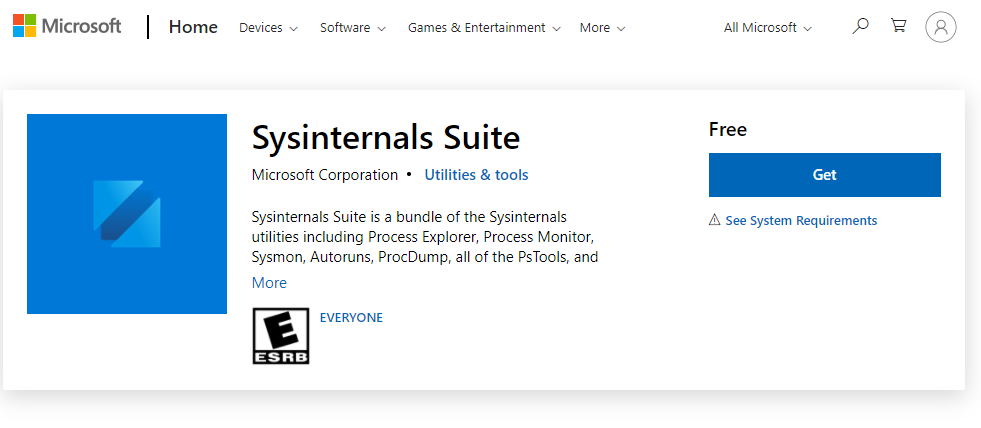Click More to expand the app description
981x428 pixels.
[269, 283]
